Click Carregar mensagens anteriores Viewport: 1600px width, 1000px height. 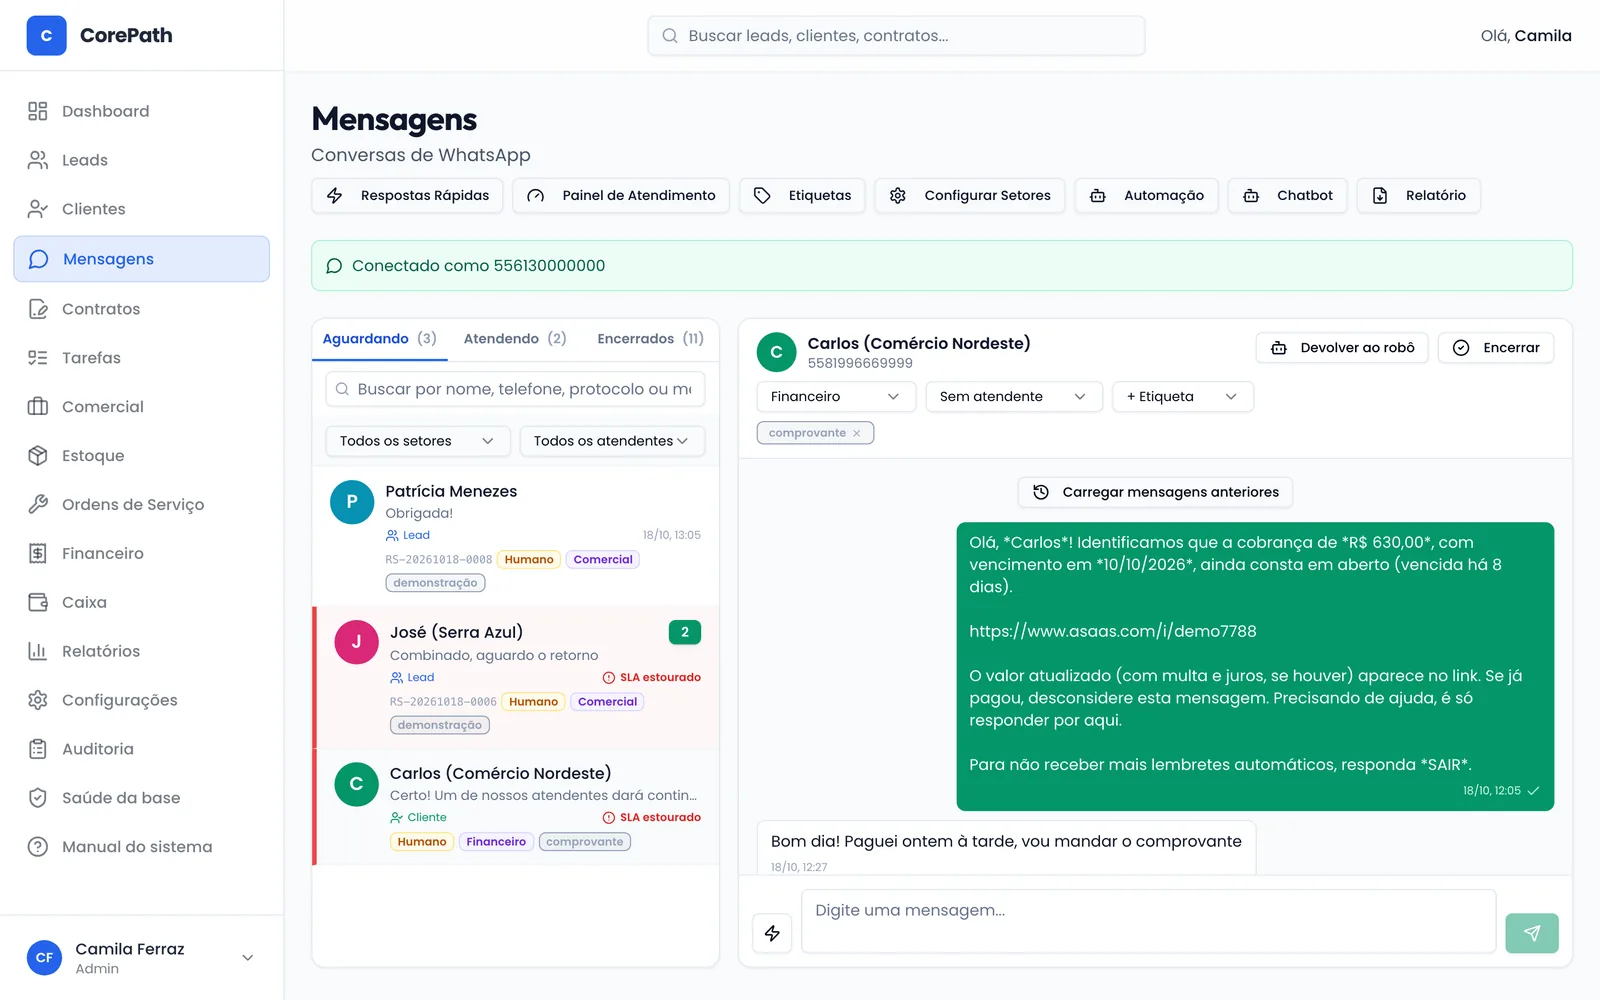pyautogui.click(x=1155, y=492)
